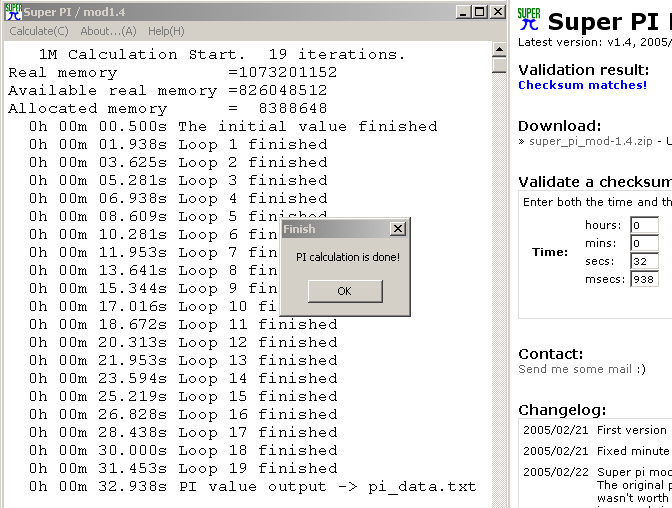Viewport: 672px width, 508px height.
Task: Click the scrollbar up arrow
Action: coord(499,50)
